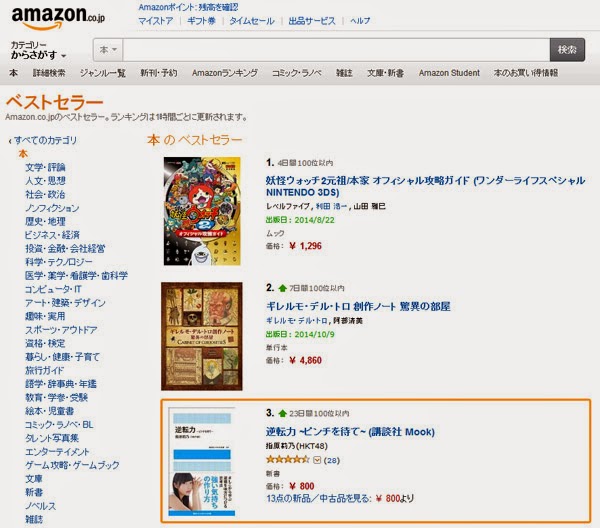Image resolution: width=600 pixels, height=528 pixels.
Task: Open the 逆転力 book cover thumbnail
Action: 202,462
